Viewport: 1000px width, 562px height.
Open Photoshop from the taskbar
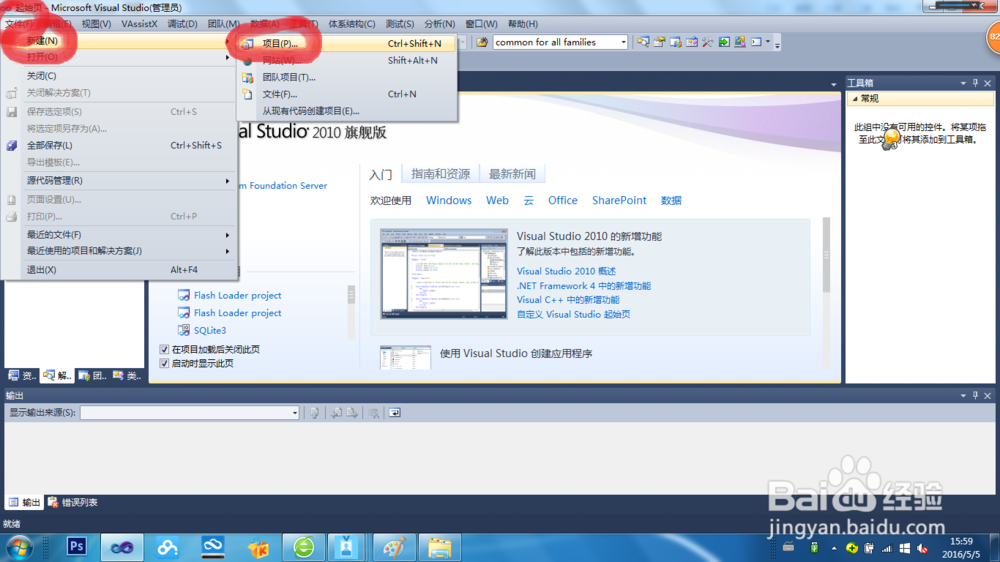[77, 547]
